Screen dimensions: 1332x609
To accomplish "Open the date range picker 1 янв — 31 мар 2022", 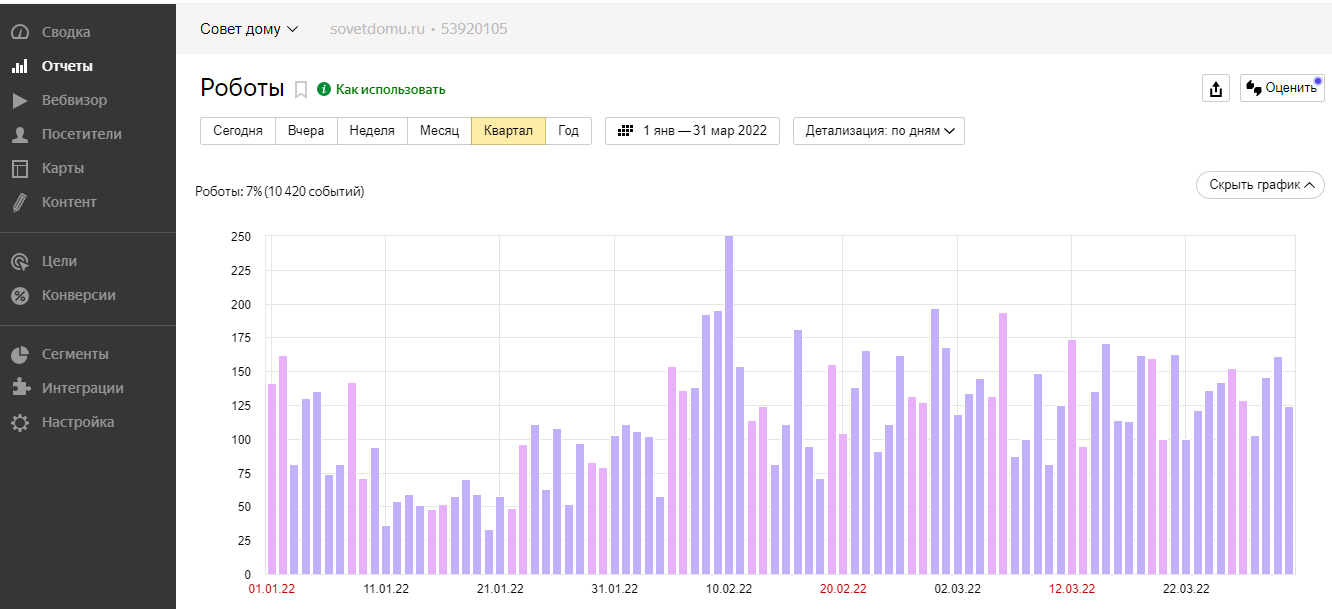I will (x=692, y=131).
